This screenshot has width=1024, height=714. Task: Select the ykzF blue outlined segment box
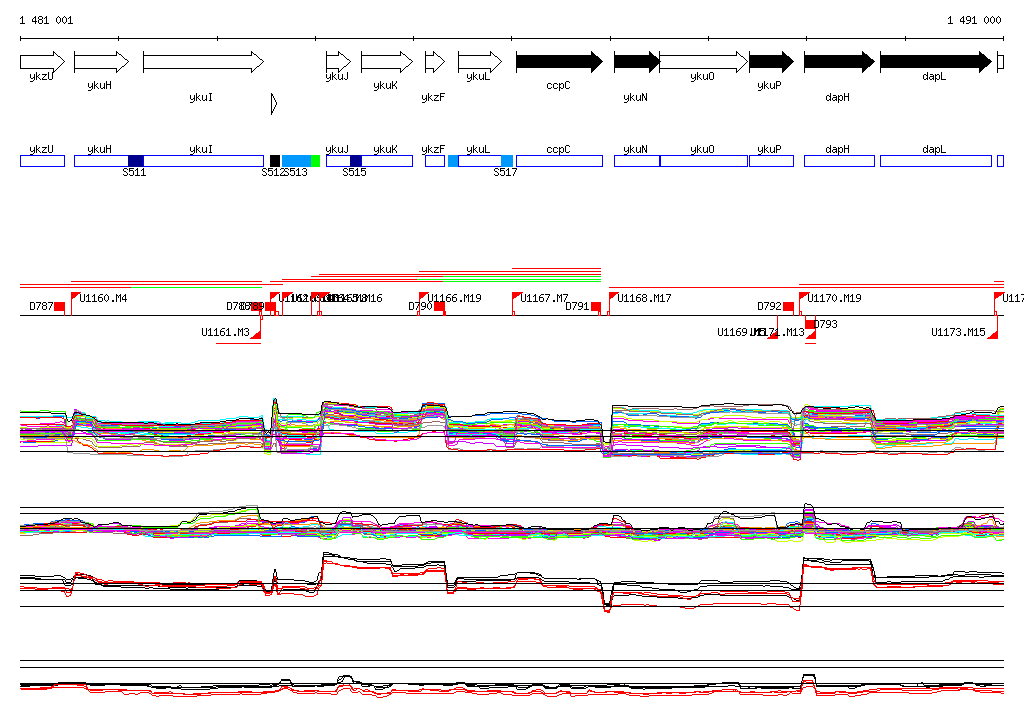pyautogui.click(x=435, y=161)
